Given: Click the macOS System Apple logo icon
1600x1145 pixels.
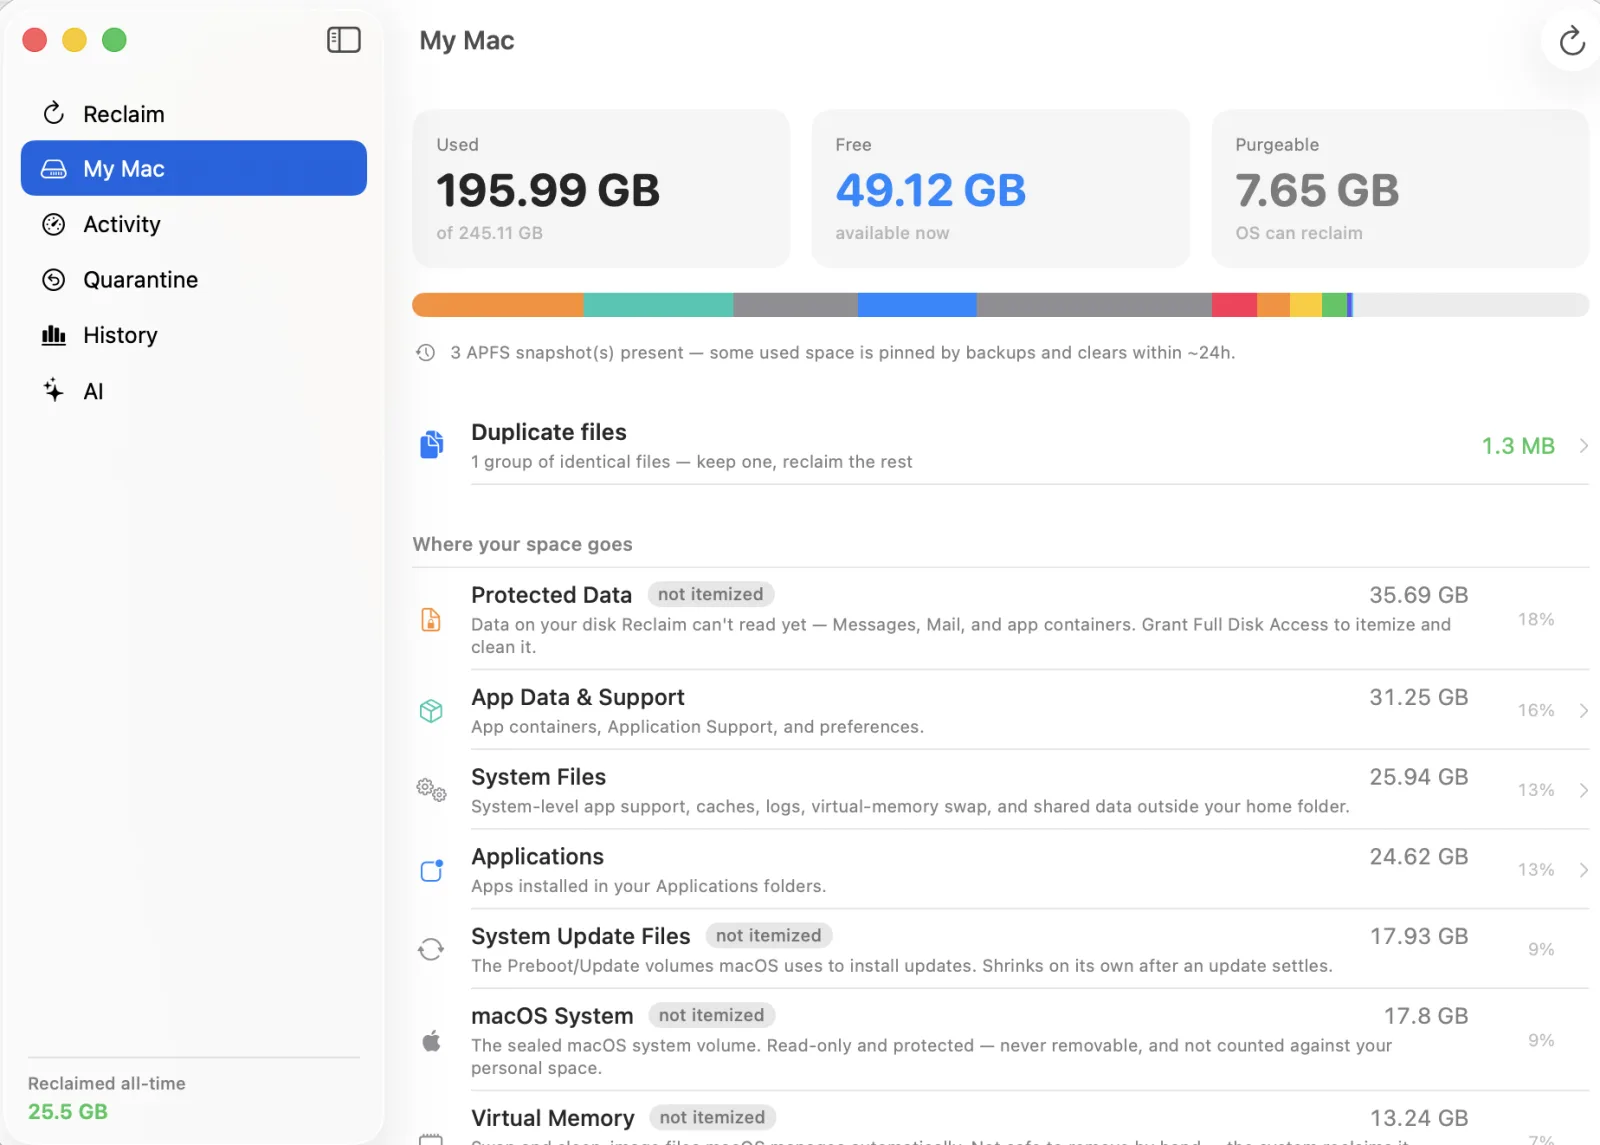Looking at the screenshot, I should pos(431,1041).
